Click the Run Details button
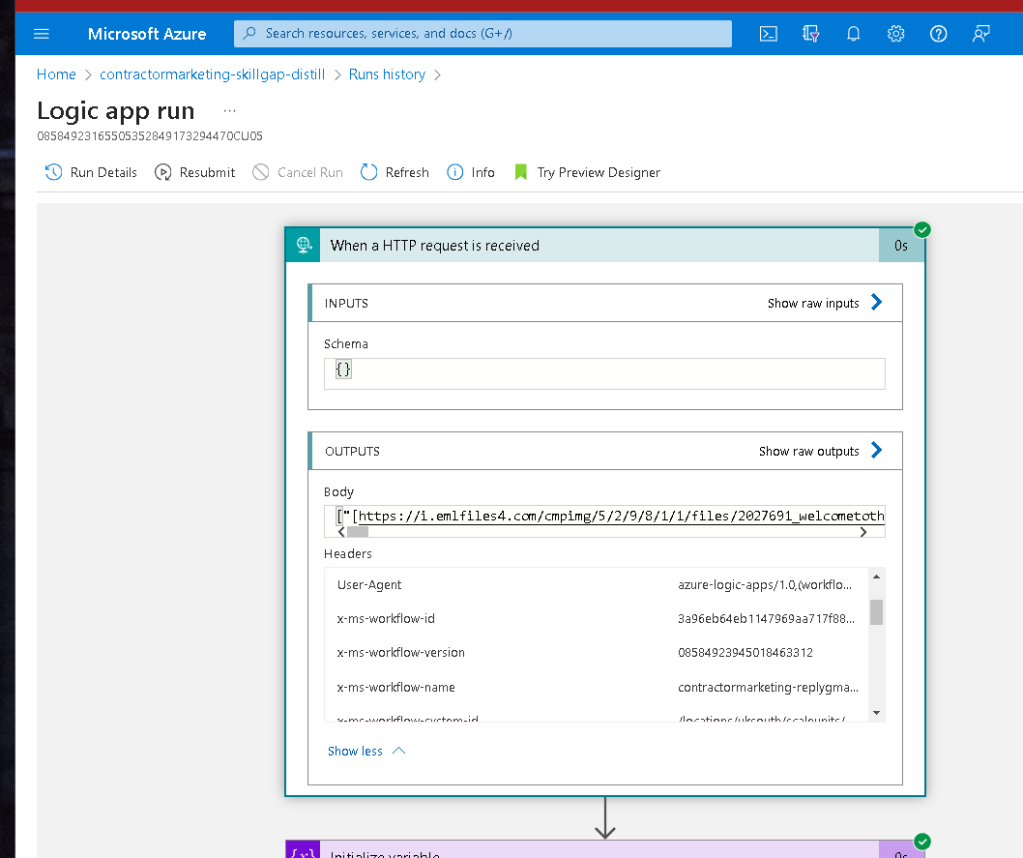Image resolution: width=1023 pixels, height=858 pixels. click(91, 172)
